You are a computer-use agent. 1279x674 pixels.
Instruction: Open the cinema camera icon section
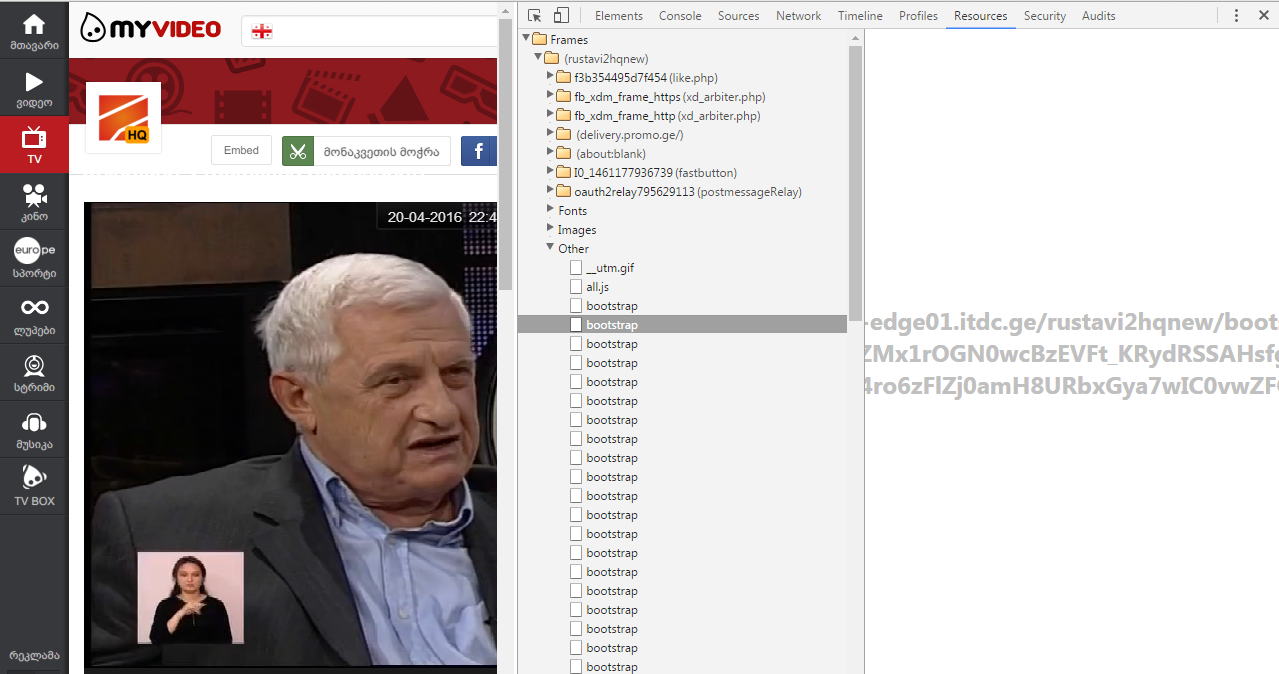34,195
